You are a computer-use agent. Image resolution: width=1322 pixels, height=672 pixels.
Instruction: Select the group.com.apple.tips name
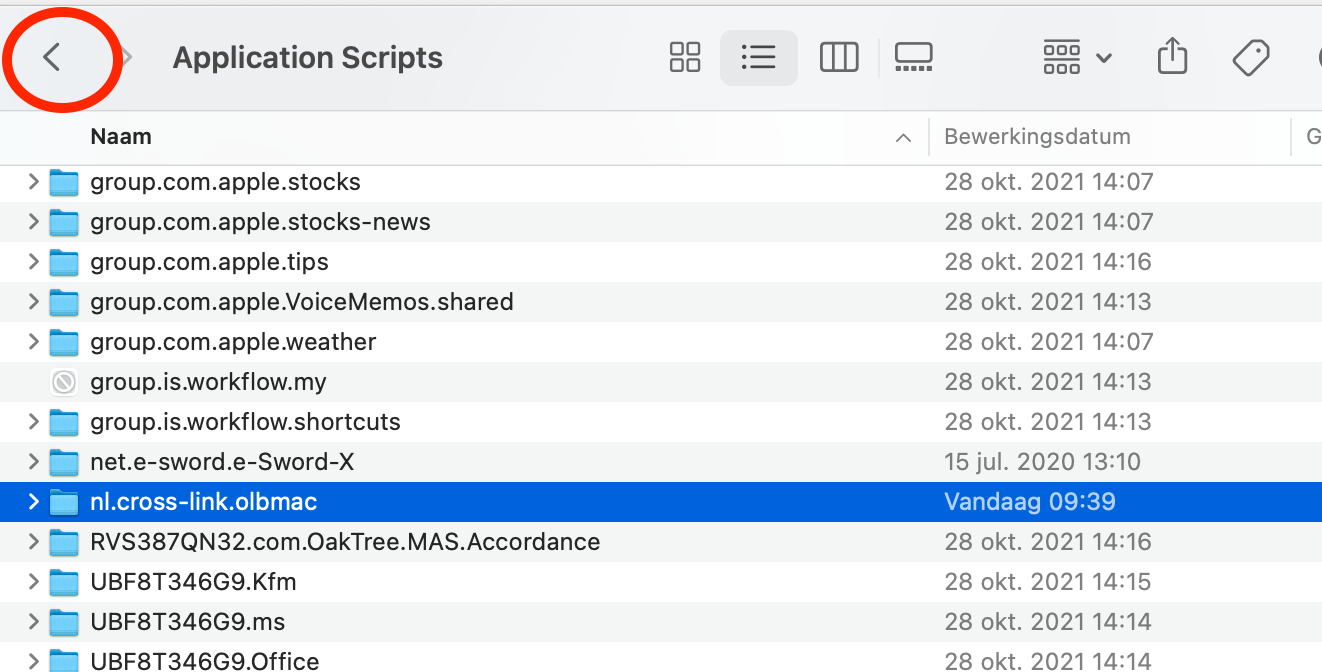(x=209, y=262)
